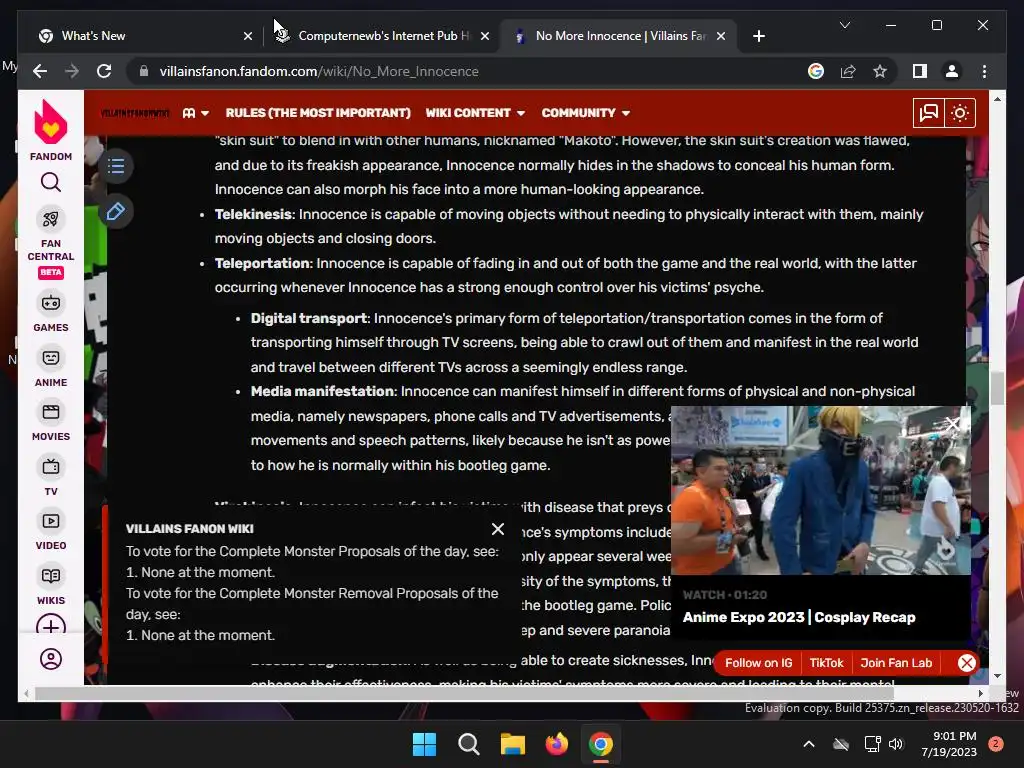Click the horizontal scrollbar thumb

pos(464,694)
